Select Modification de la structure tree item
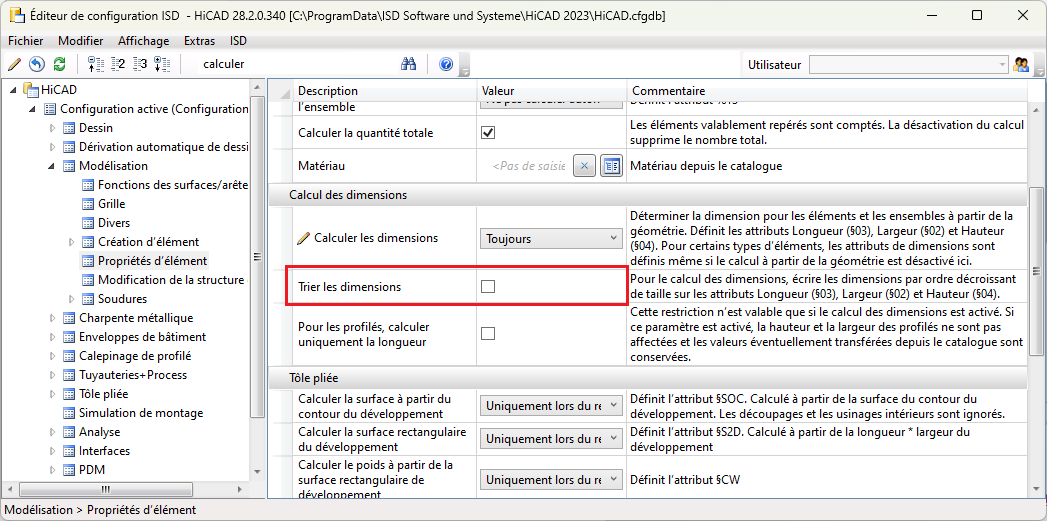This screenshot has width=1047, height=521. click(x=171, y=280)
